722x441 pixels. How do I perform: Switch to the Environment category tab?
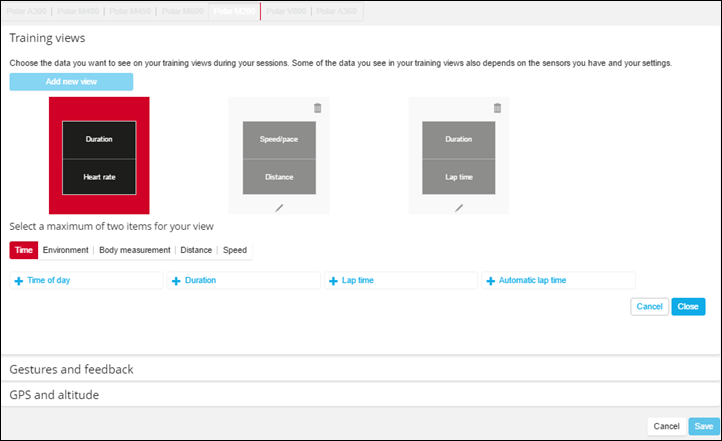click(x=66, y=250)
